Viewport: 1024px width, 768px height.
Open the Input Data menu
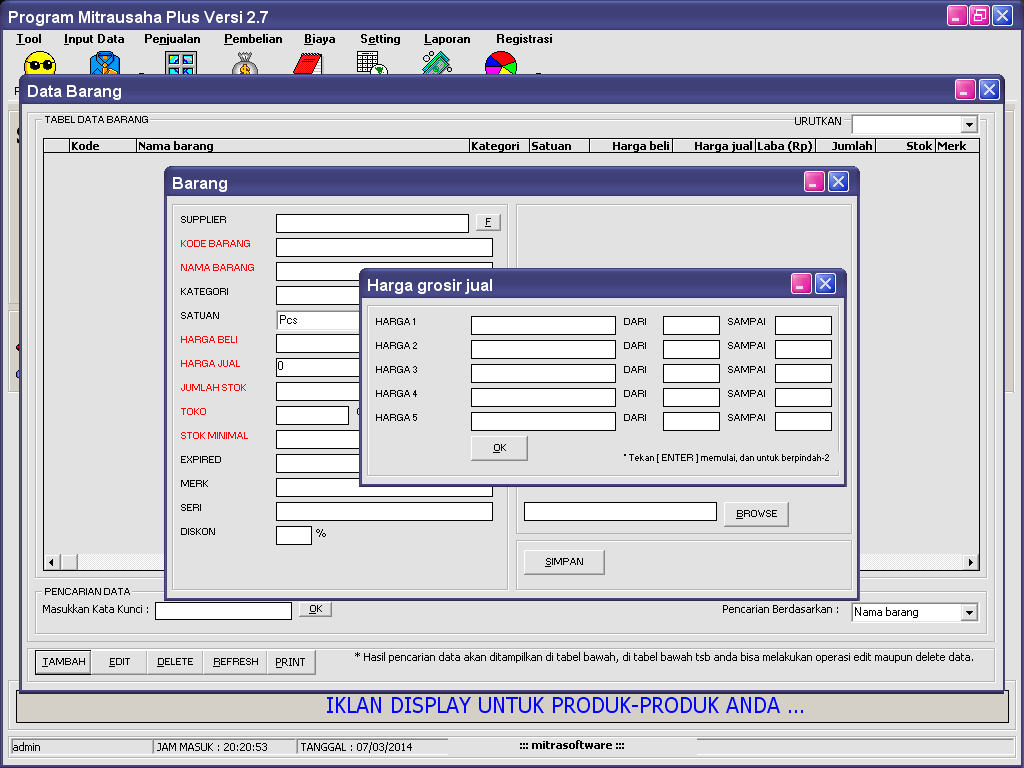coord(94,39)
